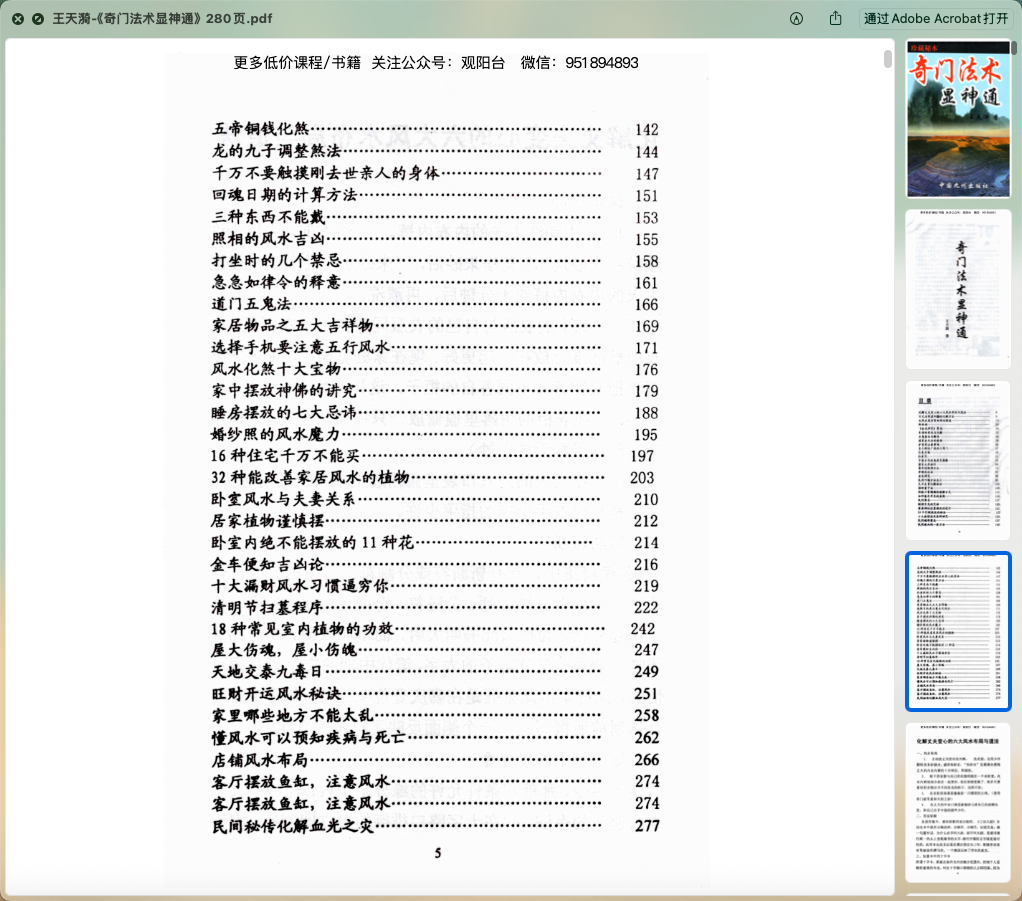The image size is (1022, 901).
Task: Open the vertical-title page thumbnail
Action: (x=958, y=289)
